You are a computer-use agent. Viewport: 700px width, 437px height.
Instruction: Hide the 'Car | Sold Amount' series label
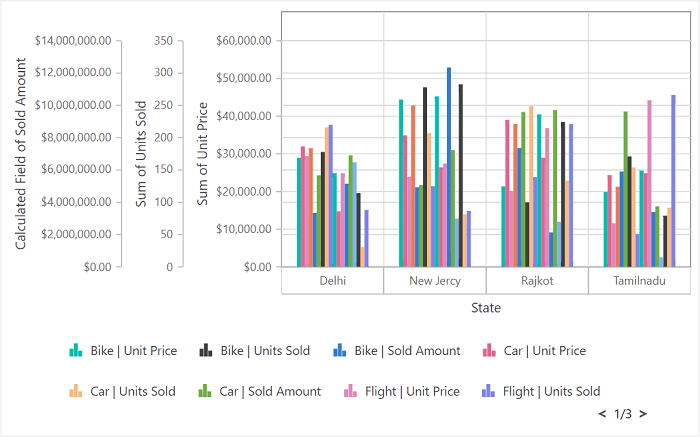[270, 392]
